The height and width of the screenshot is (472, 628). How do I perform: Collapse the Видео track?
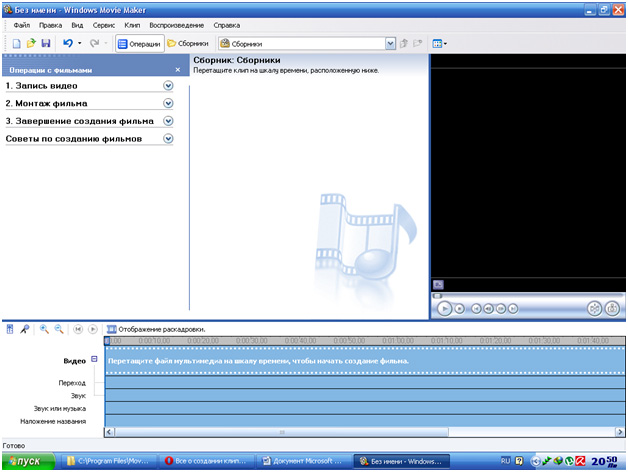(94, 359)
